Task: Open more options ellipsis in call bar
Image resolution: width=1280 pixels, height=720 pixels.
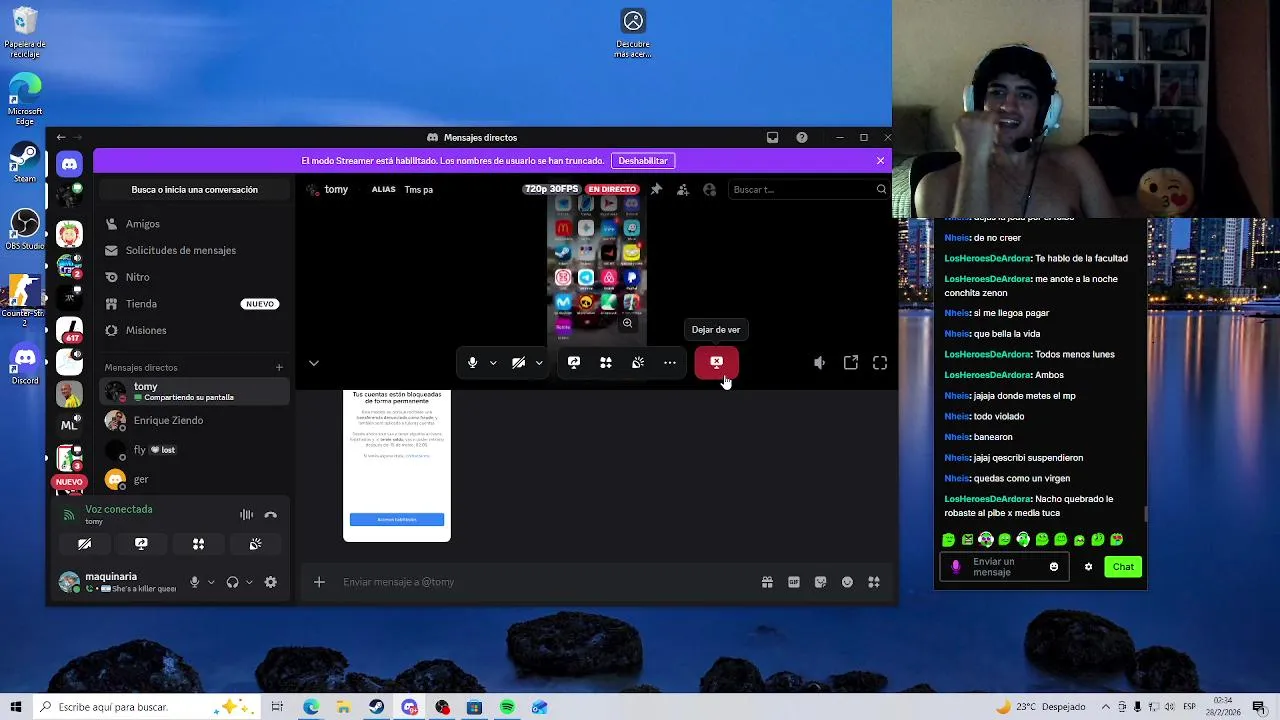Action: click(x=670, y=363)
